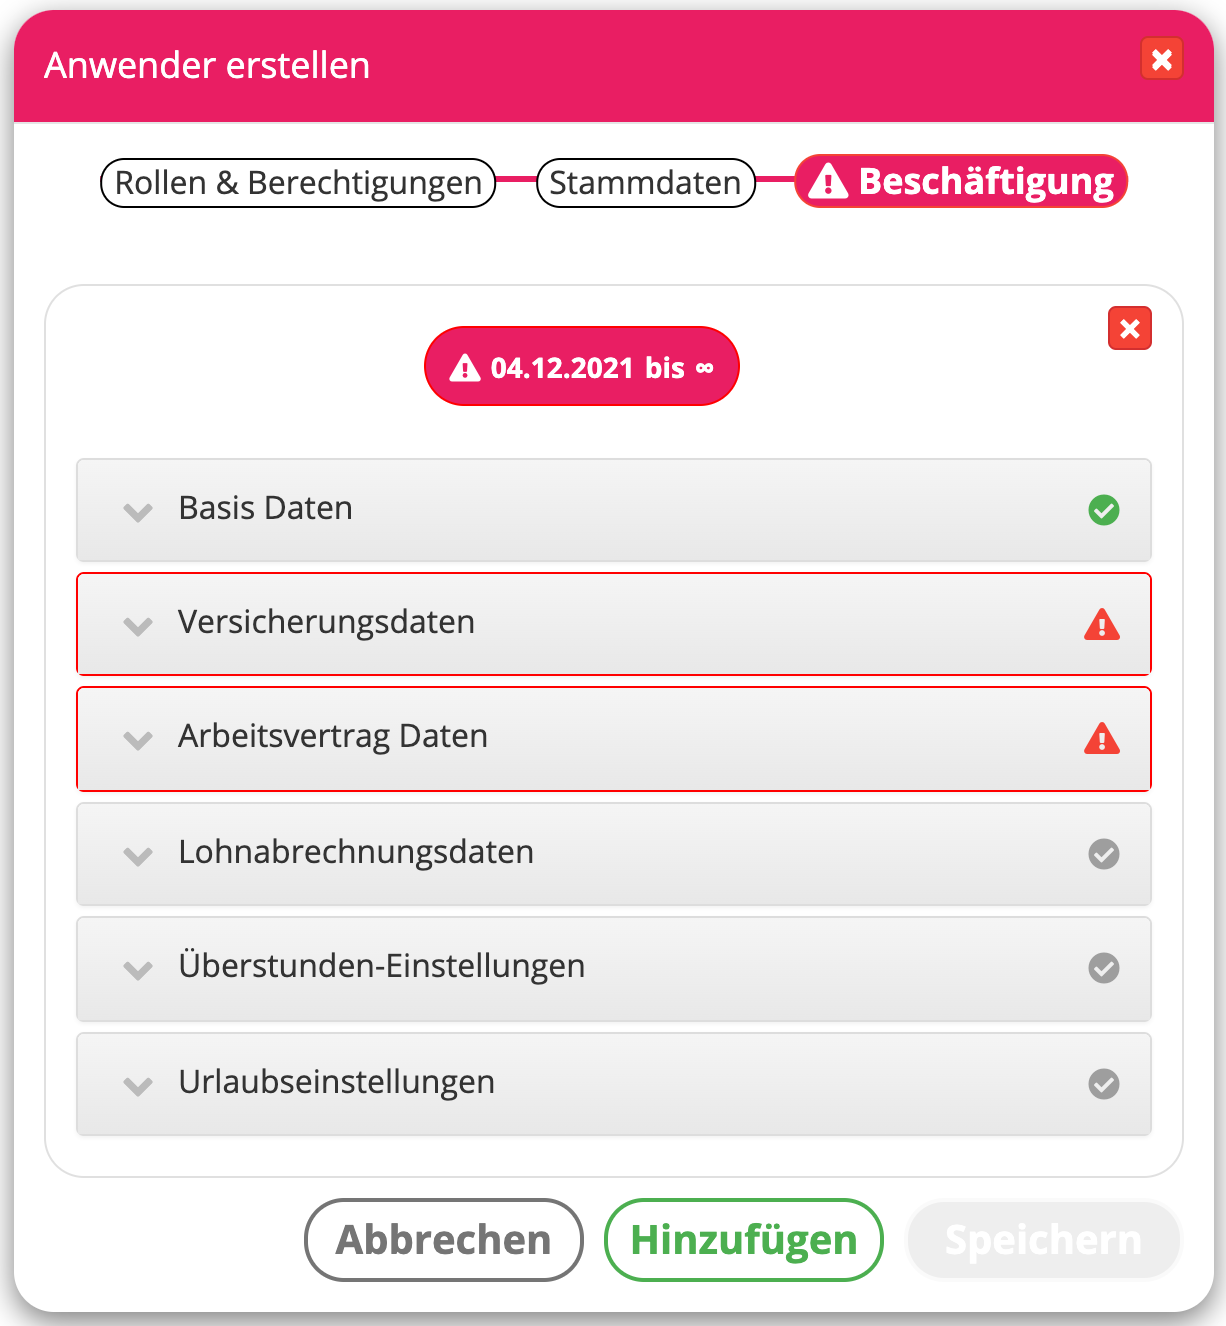Screen dimensions: 1226x1326
Task: Click warning triangle icon on Versicherungsdaten row
Action: click(x=1102, y=625)
